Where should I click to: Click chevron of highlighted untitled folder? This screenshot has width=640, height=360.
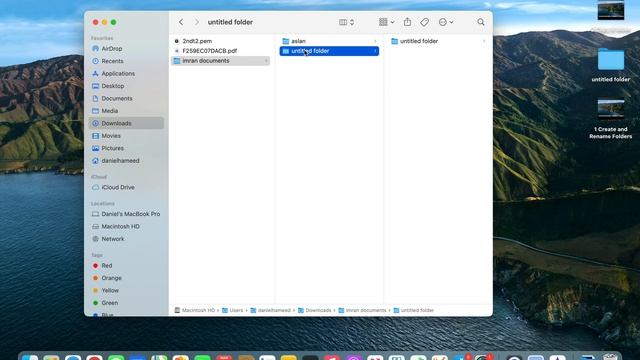click(x=375, y=51)
